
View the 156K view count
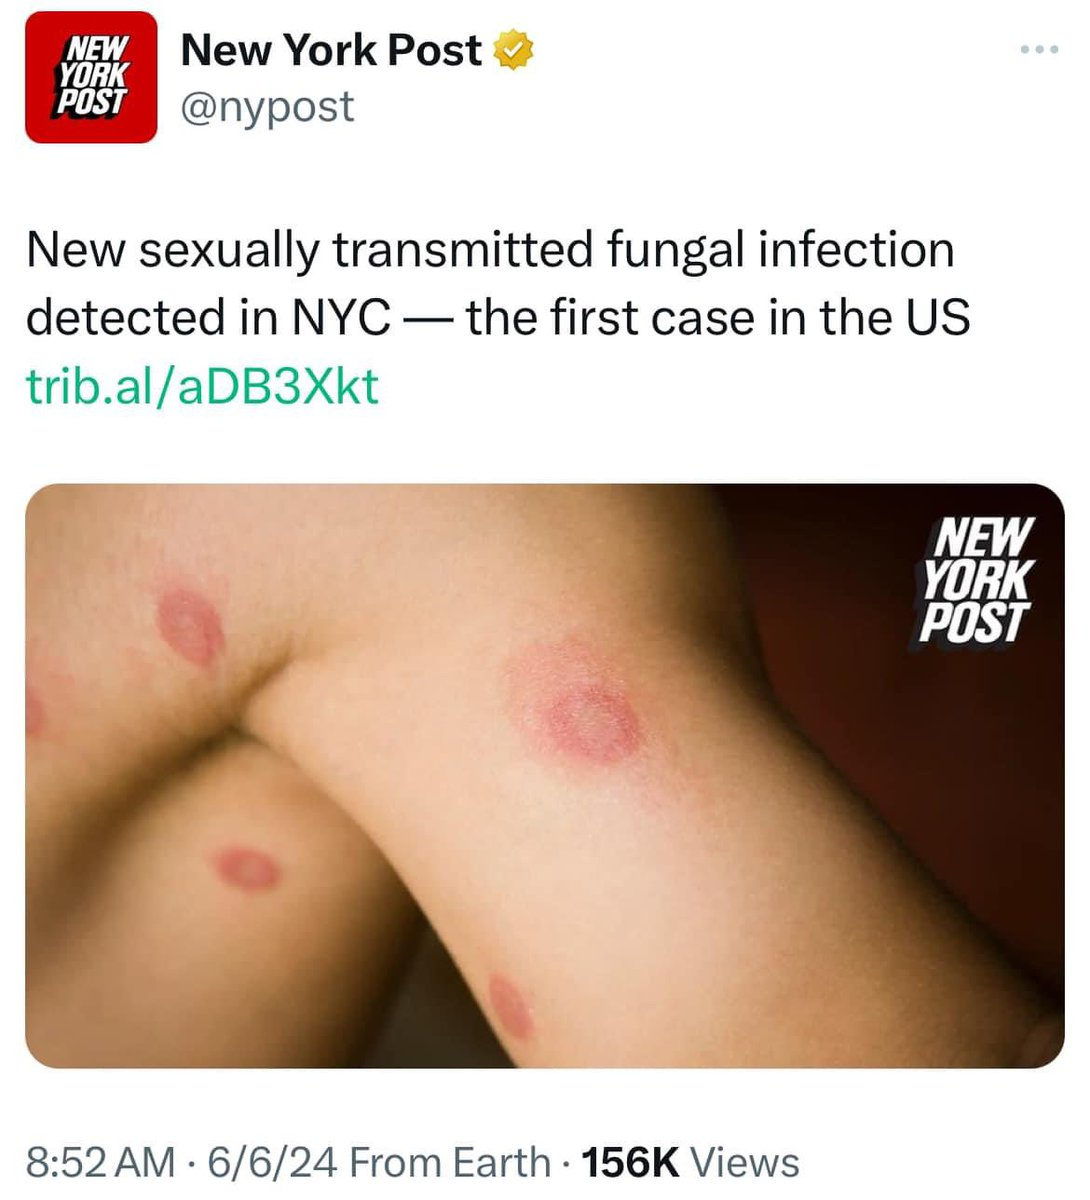[630, 1163]
